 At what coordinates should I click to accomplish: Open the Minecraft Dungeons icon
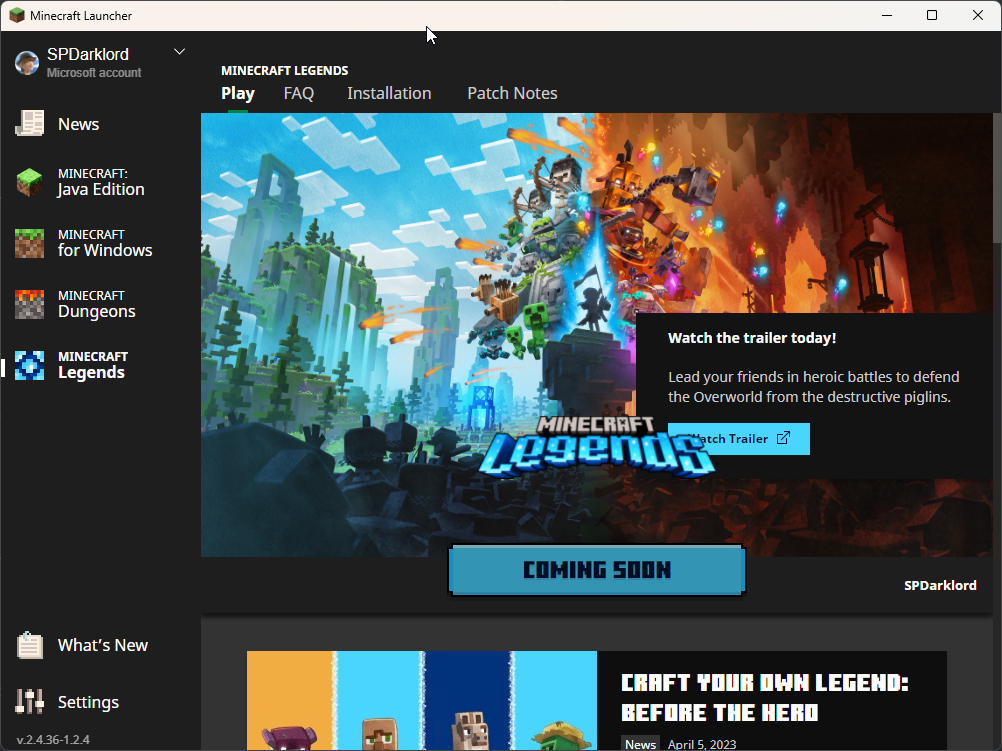click(29, 304)
